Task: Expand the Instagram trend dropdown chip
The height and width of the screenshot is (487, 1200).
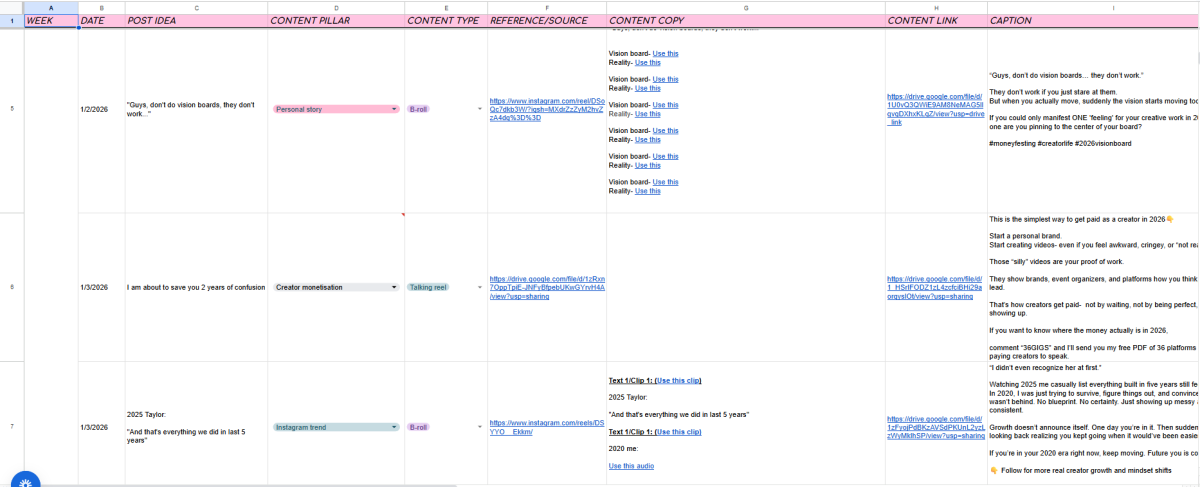Action: point(335,427)
